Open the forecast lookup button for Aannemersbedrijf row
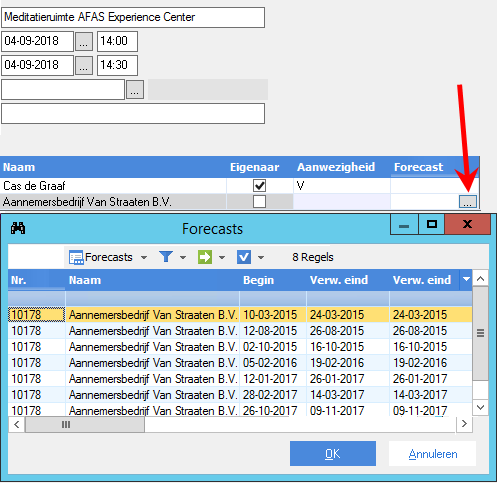 tap(468, 202)
